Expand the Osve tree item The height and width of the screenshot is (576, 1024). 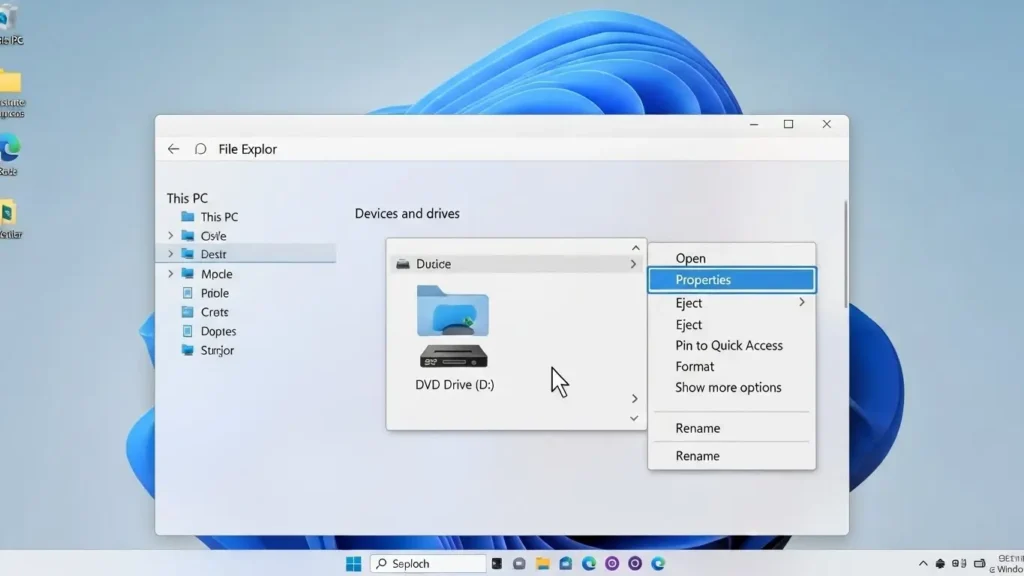(171, 235)
